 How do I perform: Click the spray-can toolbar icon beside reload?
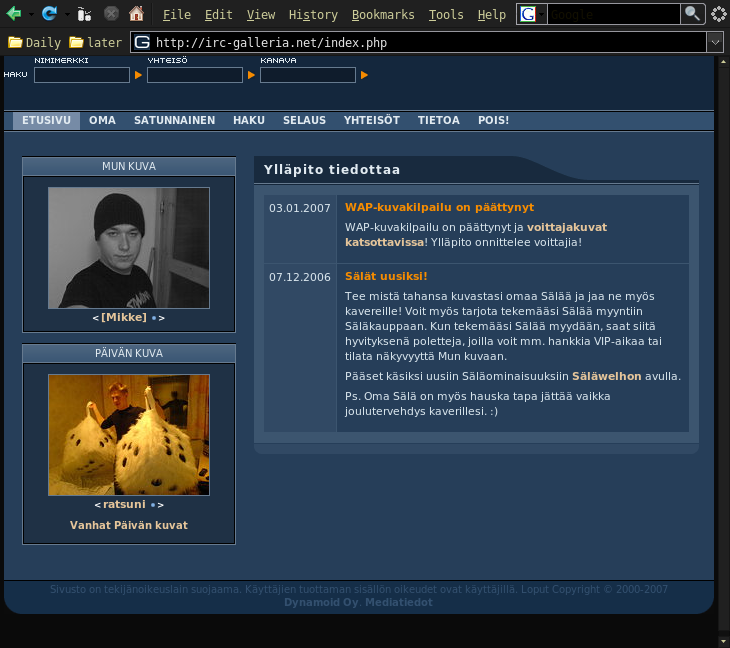click(84, 14)
